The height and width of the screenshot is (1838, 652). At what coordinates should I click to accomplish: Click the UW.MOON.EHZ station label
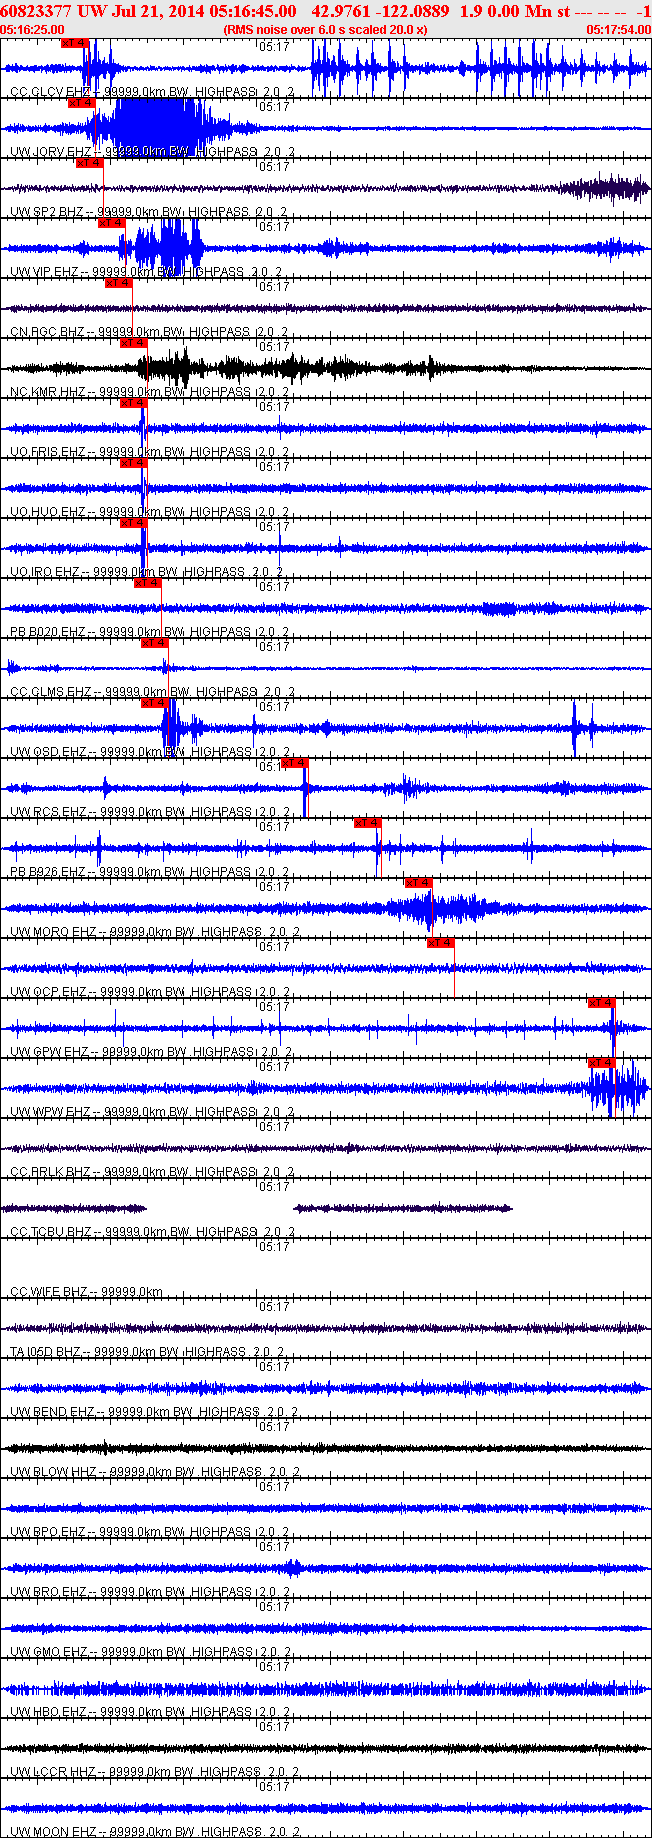54,1832
